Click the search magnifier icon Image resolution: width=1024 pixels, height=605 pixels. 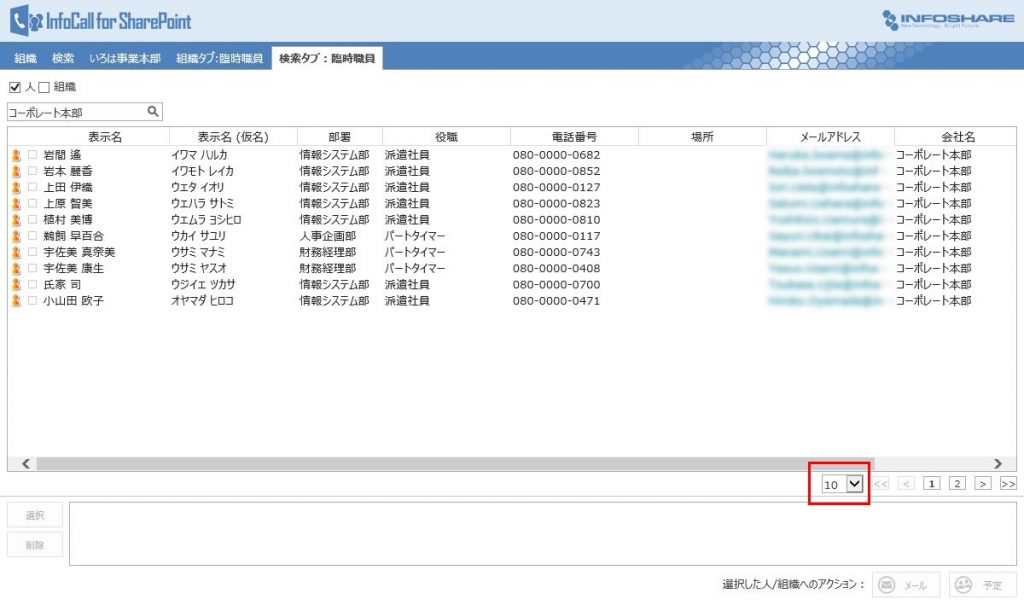point(153,113)
